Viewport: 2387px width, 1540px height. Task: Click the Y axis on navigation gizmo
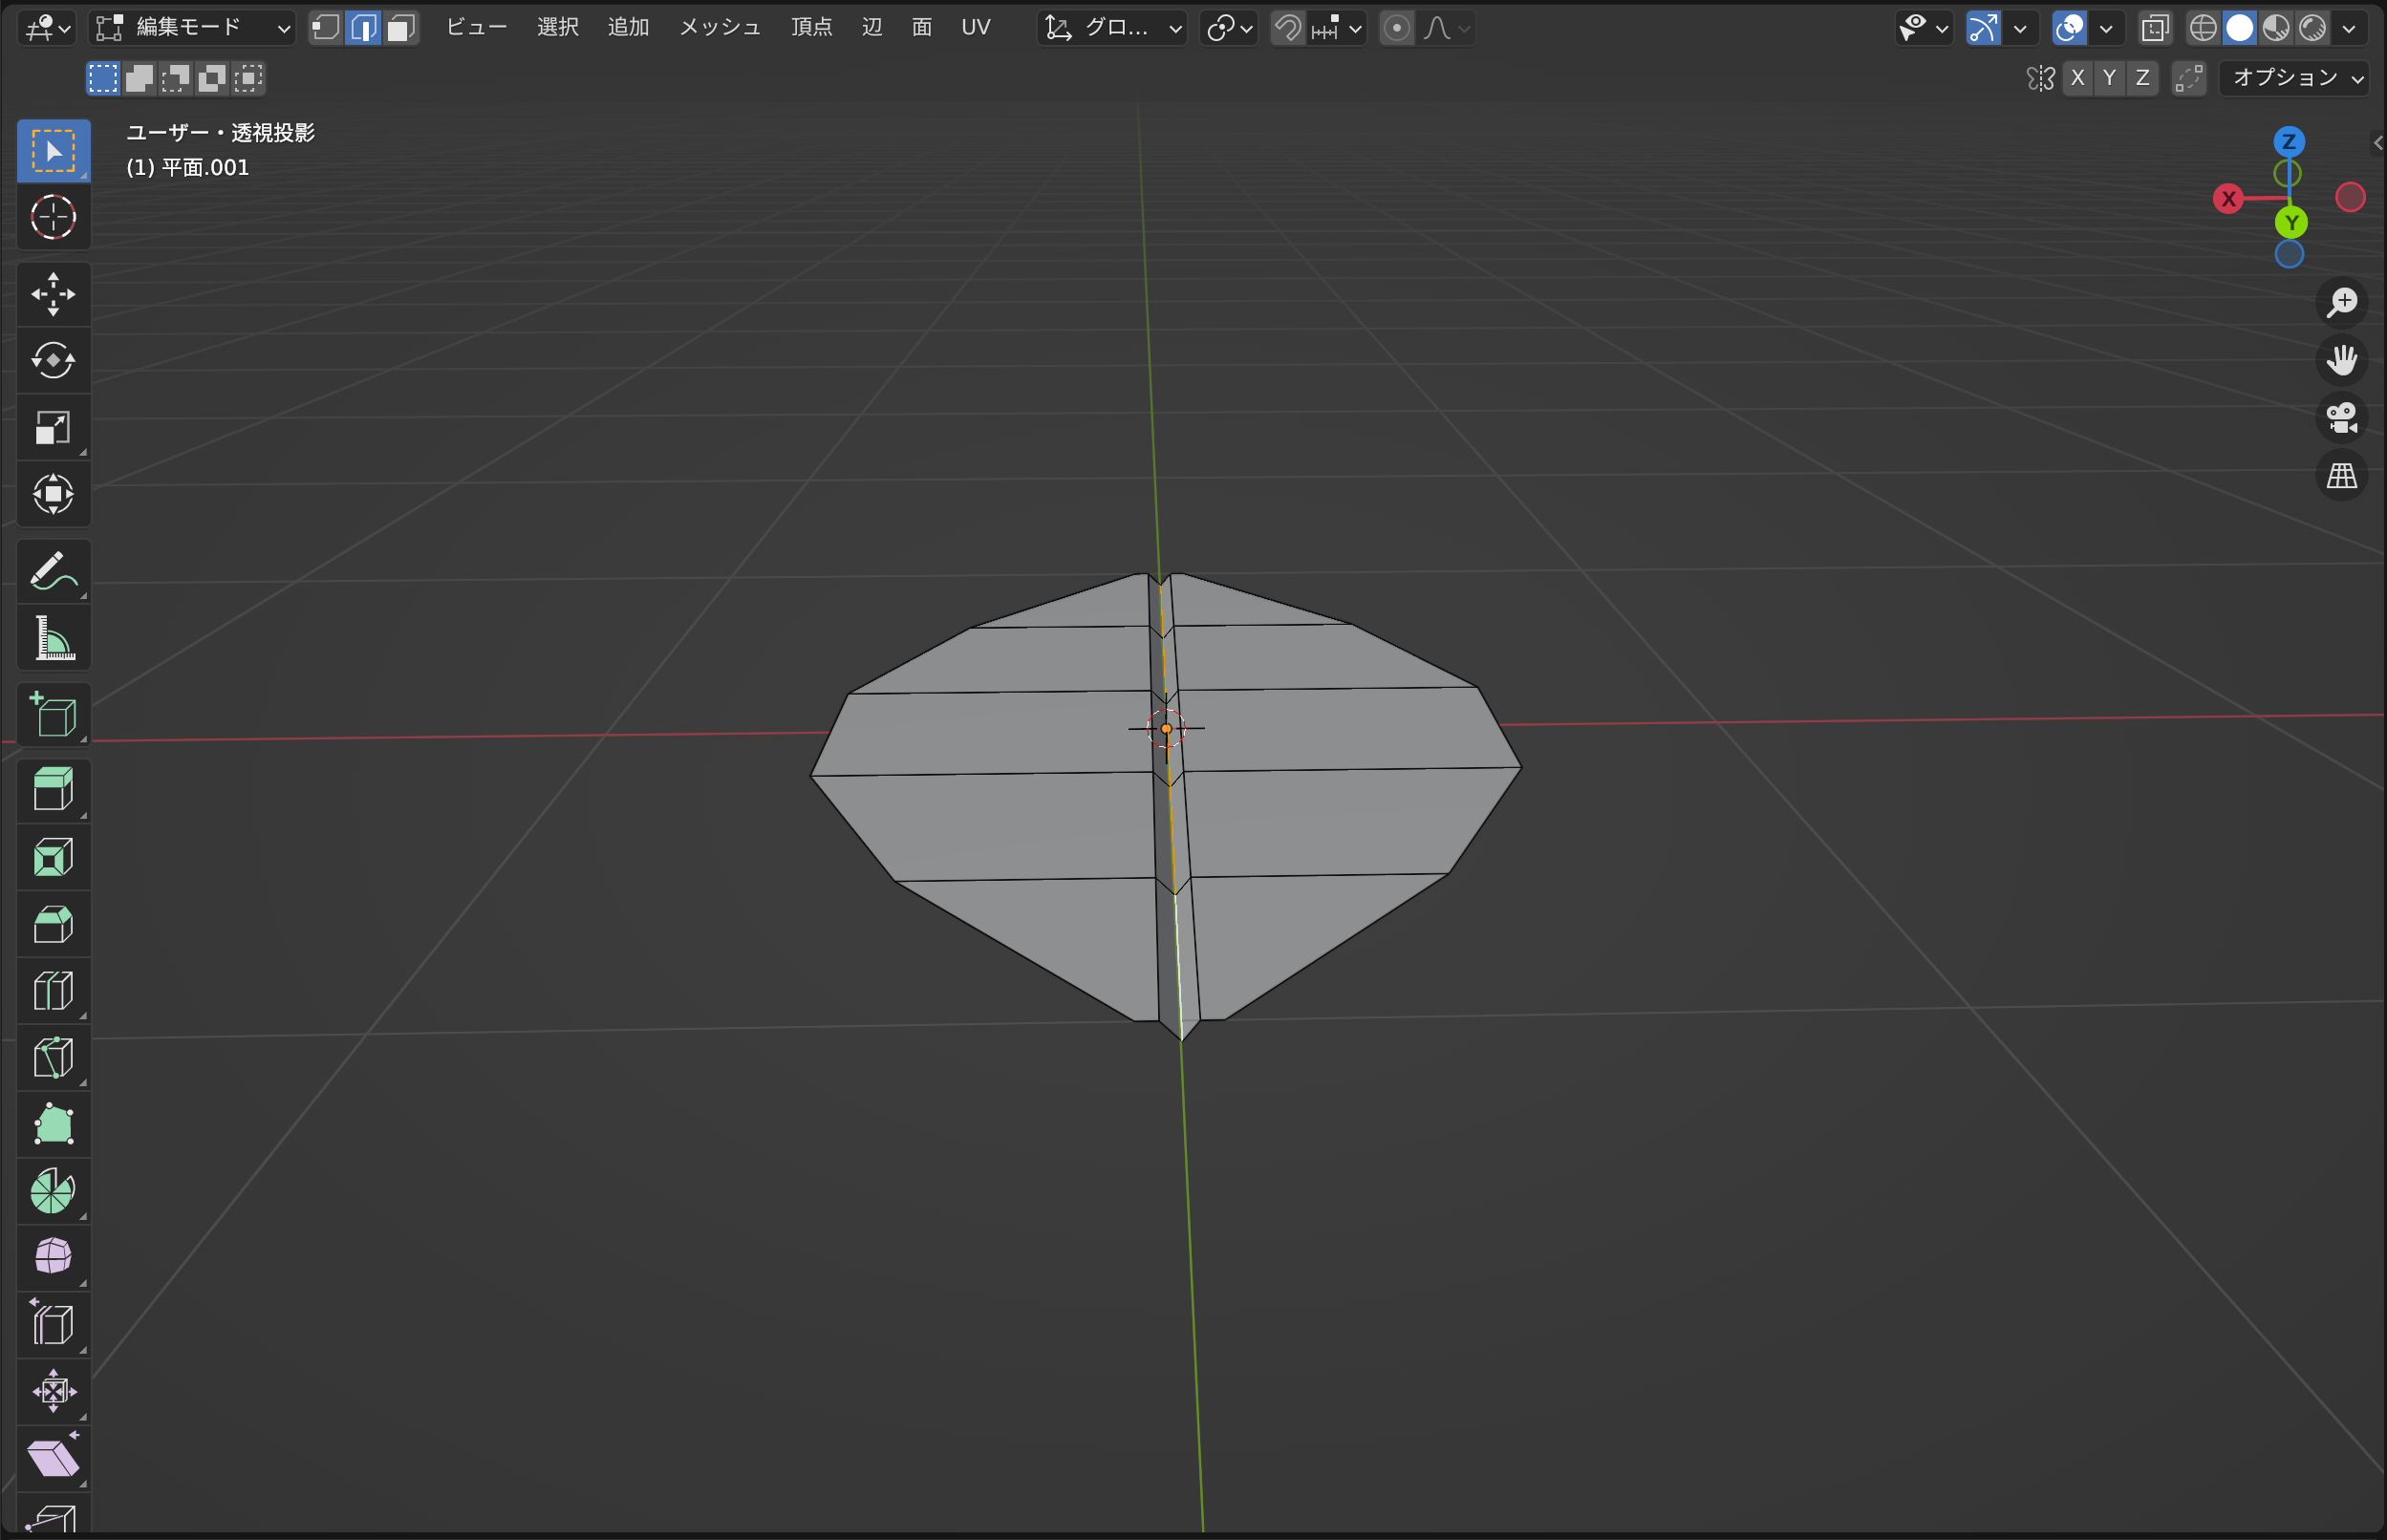point(2291,222)
